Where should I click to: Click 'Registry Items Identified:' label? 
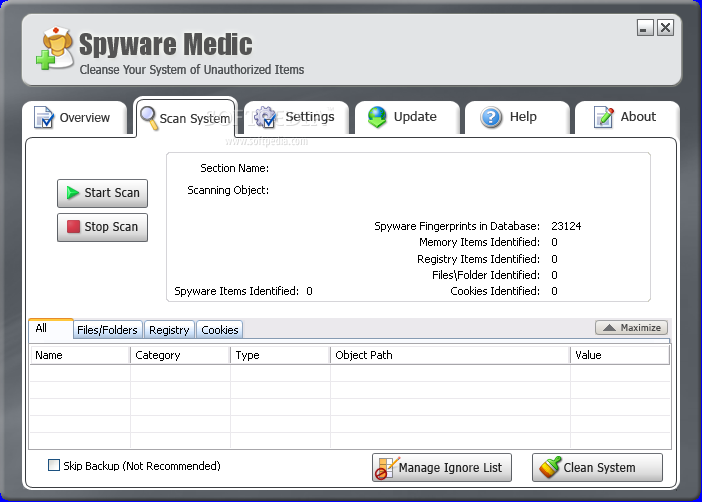coord(479,259)
